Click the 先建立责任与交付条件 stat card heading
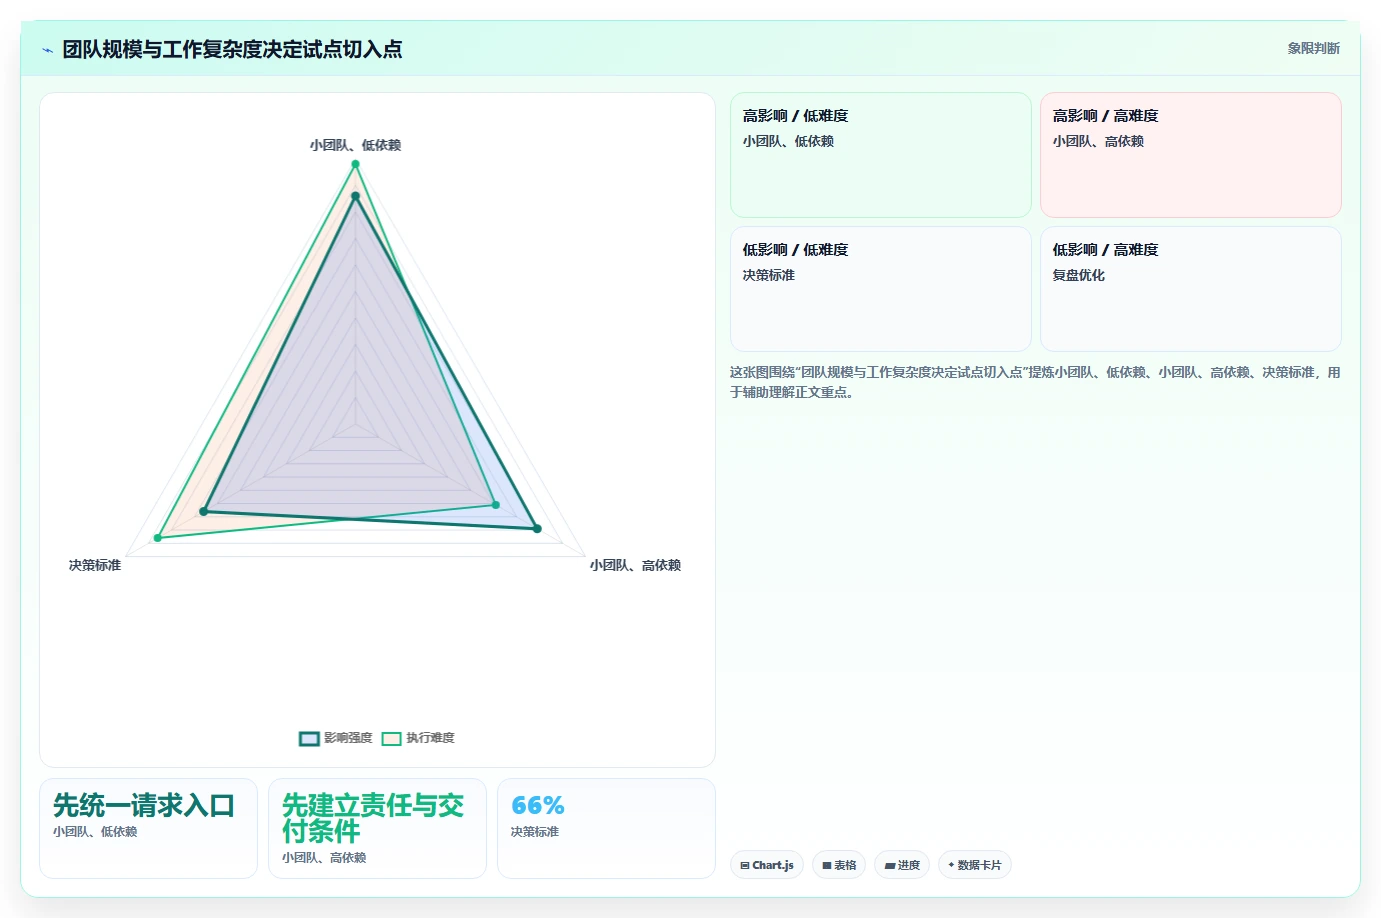 tap(373, 818)
